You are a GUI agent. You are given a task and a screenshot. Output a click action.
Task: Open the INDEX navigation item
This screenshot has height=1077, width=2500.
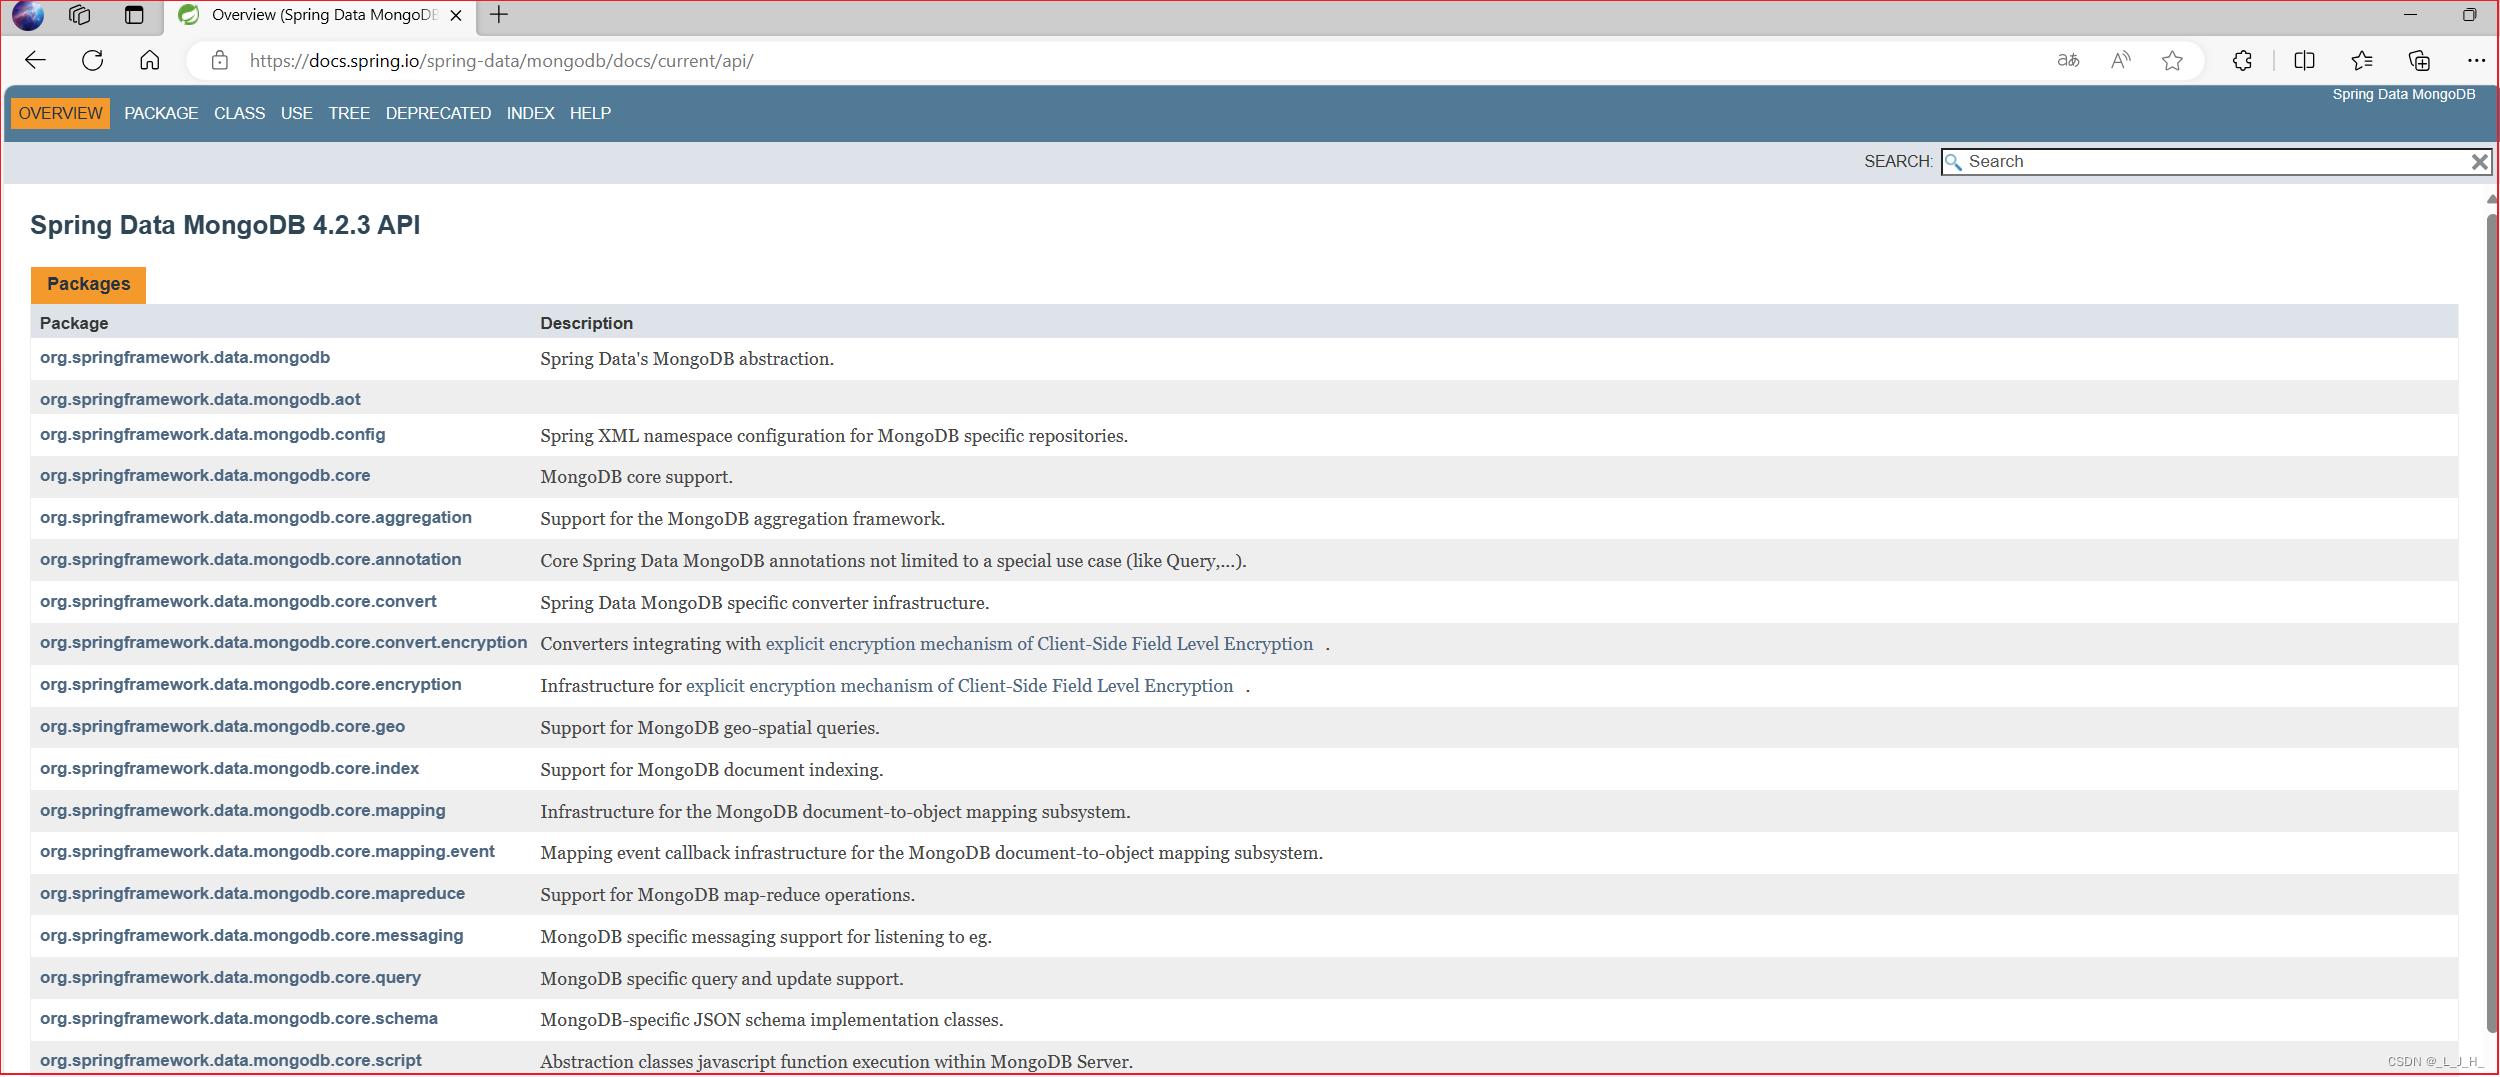[x=530, y=113]
